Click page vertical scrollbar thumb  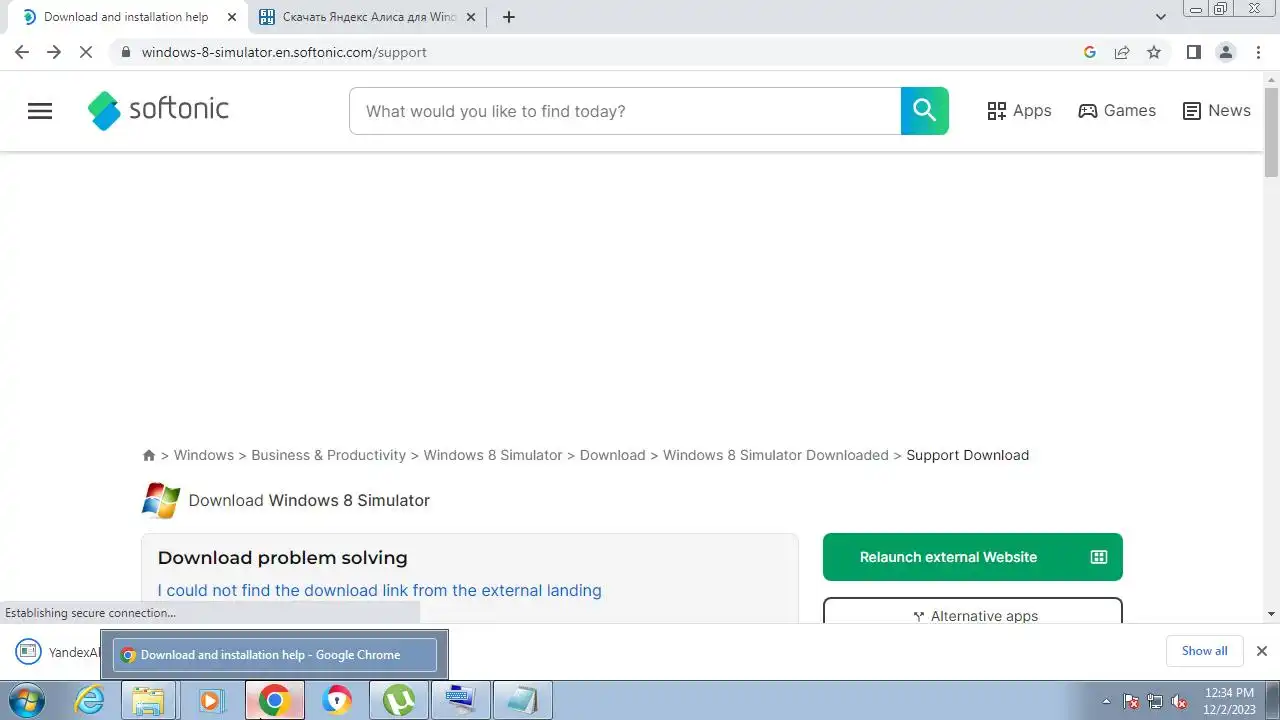[x=1272, y=132]
